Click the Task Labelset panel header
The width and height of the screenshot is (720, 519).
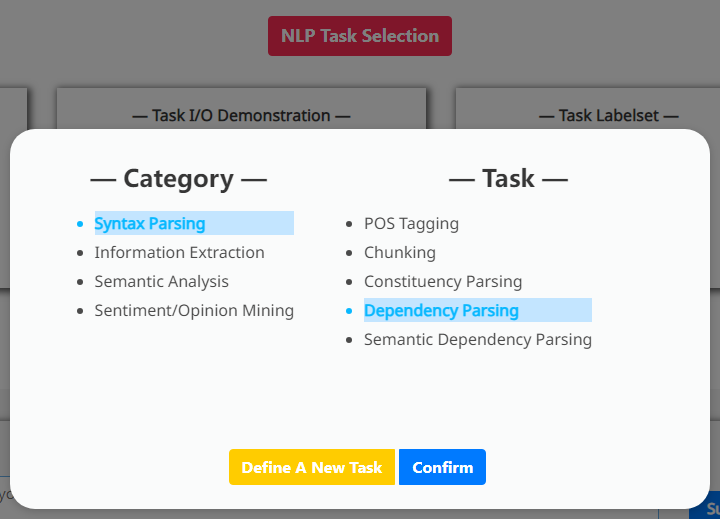(608, 116)
